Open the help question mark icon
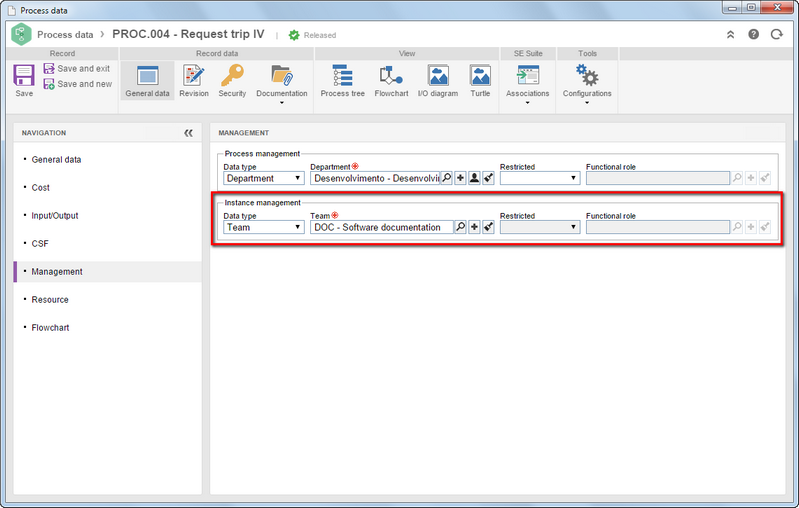The height and width of the screenshot is (508, 799). click(x=754, y=34)
